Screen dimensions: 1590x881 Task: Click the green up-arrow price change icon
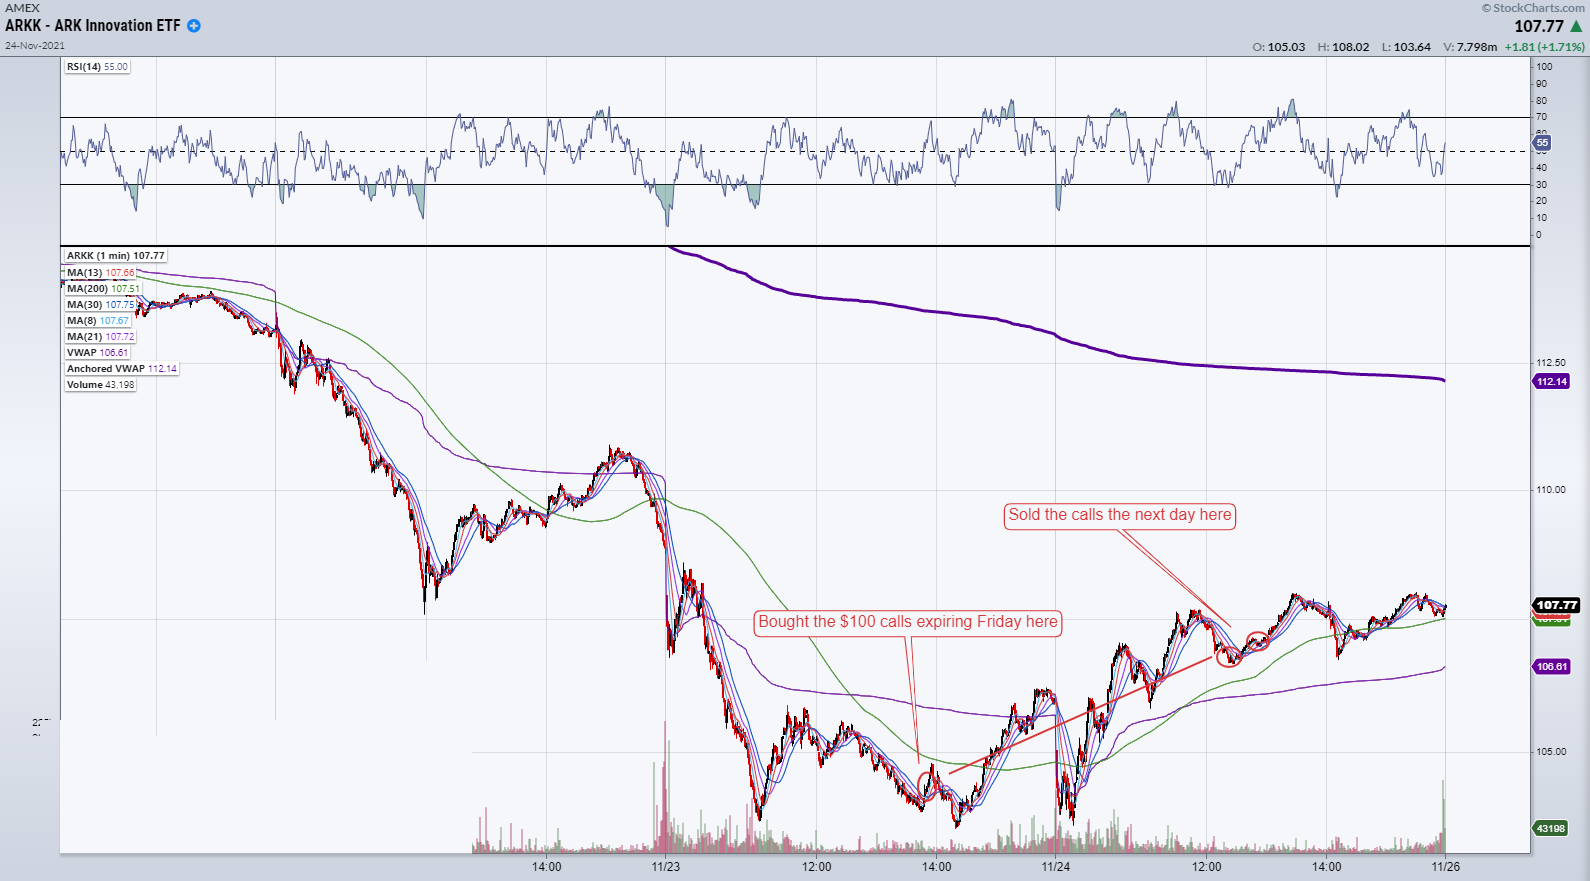click(1576, 26)
